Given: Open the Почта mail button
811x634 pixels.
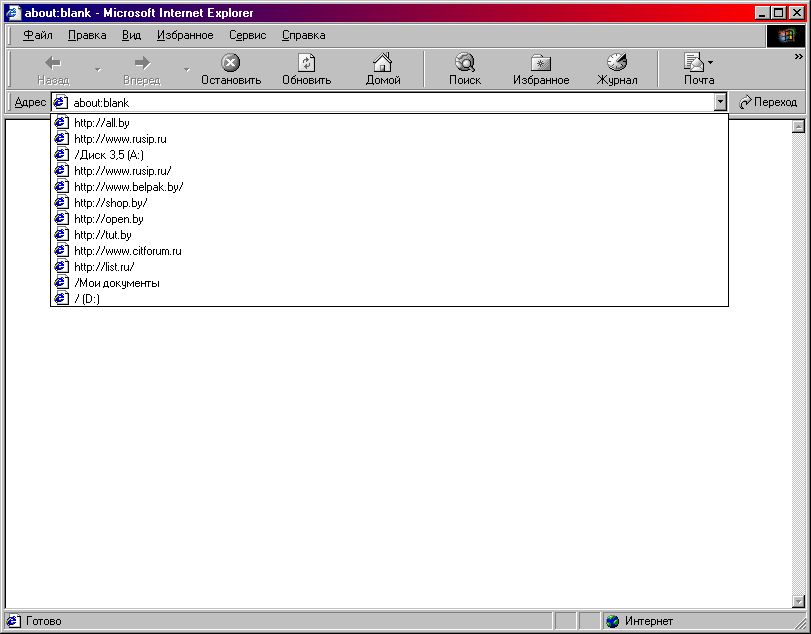Looking at the screenshot, I should (x=699, y=69).
